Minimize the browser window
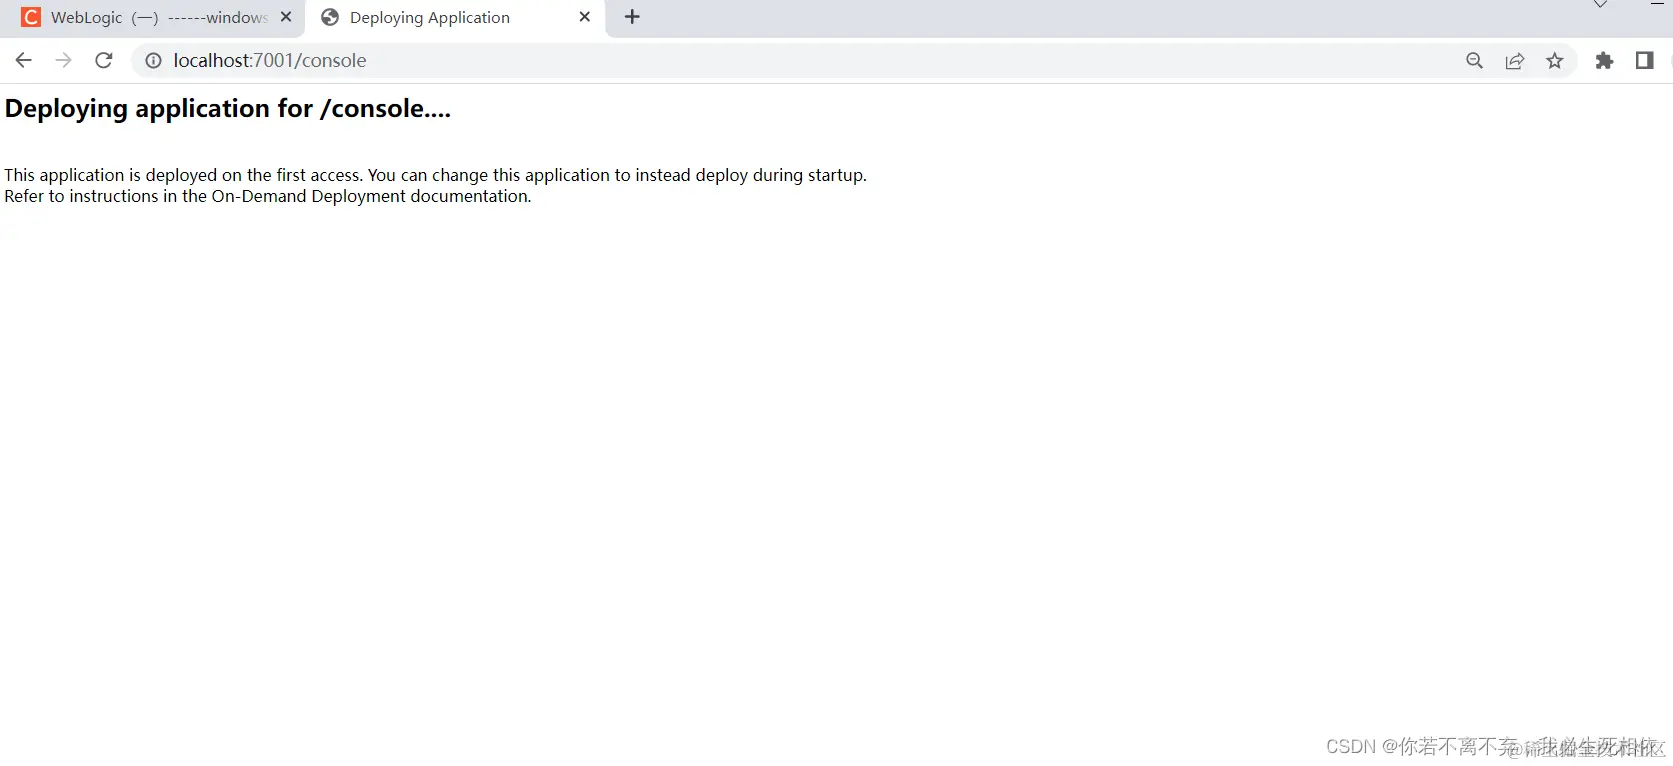Screen dimensions: 1673x766 pos(1657,5)
